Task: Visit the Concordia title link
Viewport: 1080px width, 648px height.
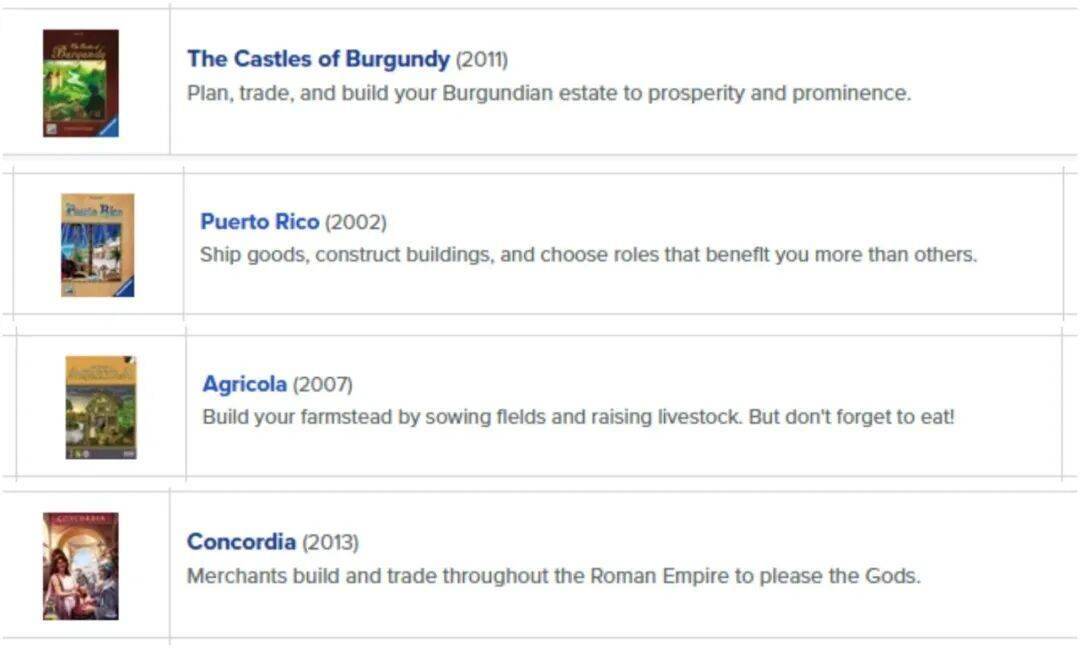Action: pos(241,542)
